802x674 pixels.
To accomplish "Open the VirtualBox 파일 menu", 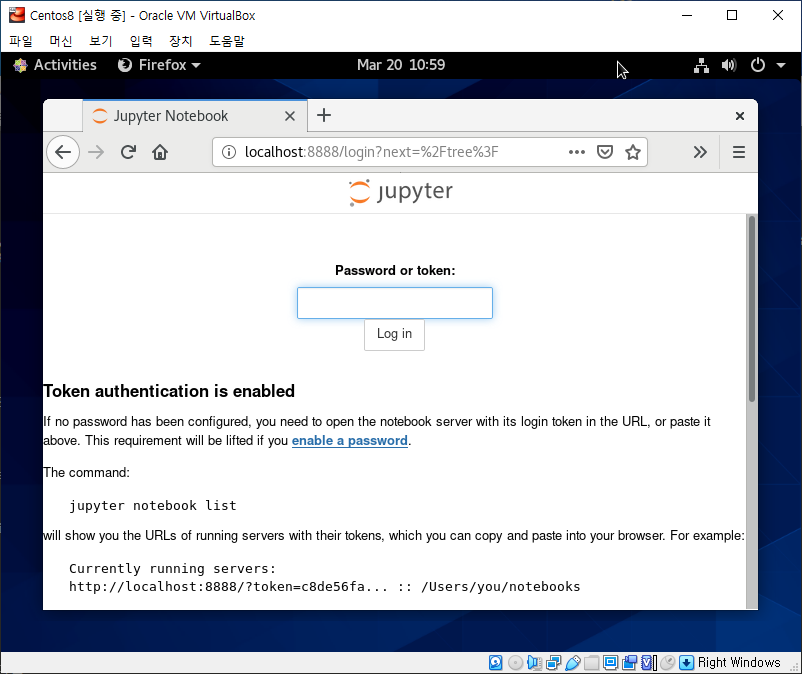I will pos(20,41).
